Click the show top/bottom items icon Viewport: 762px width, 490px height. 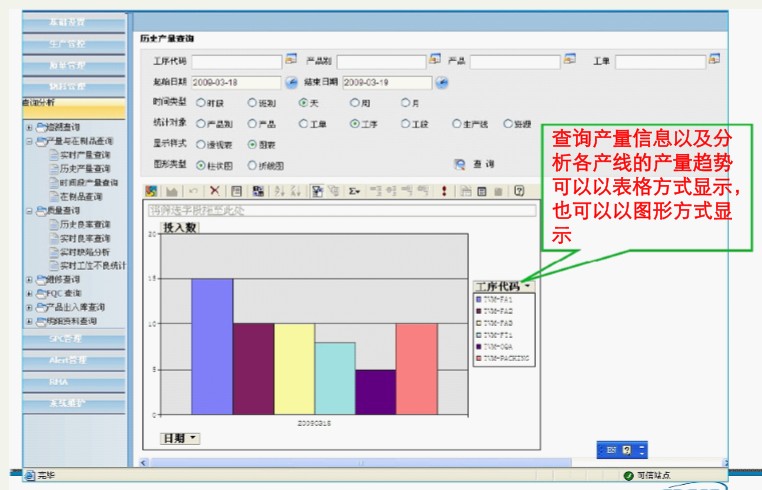[333, 191]
